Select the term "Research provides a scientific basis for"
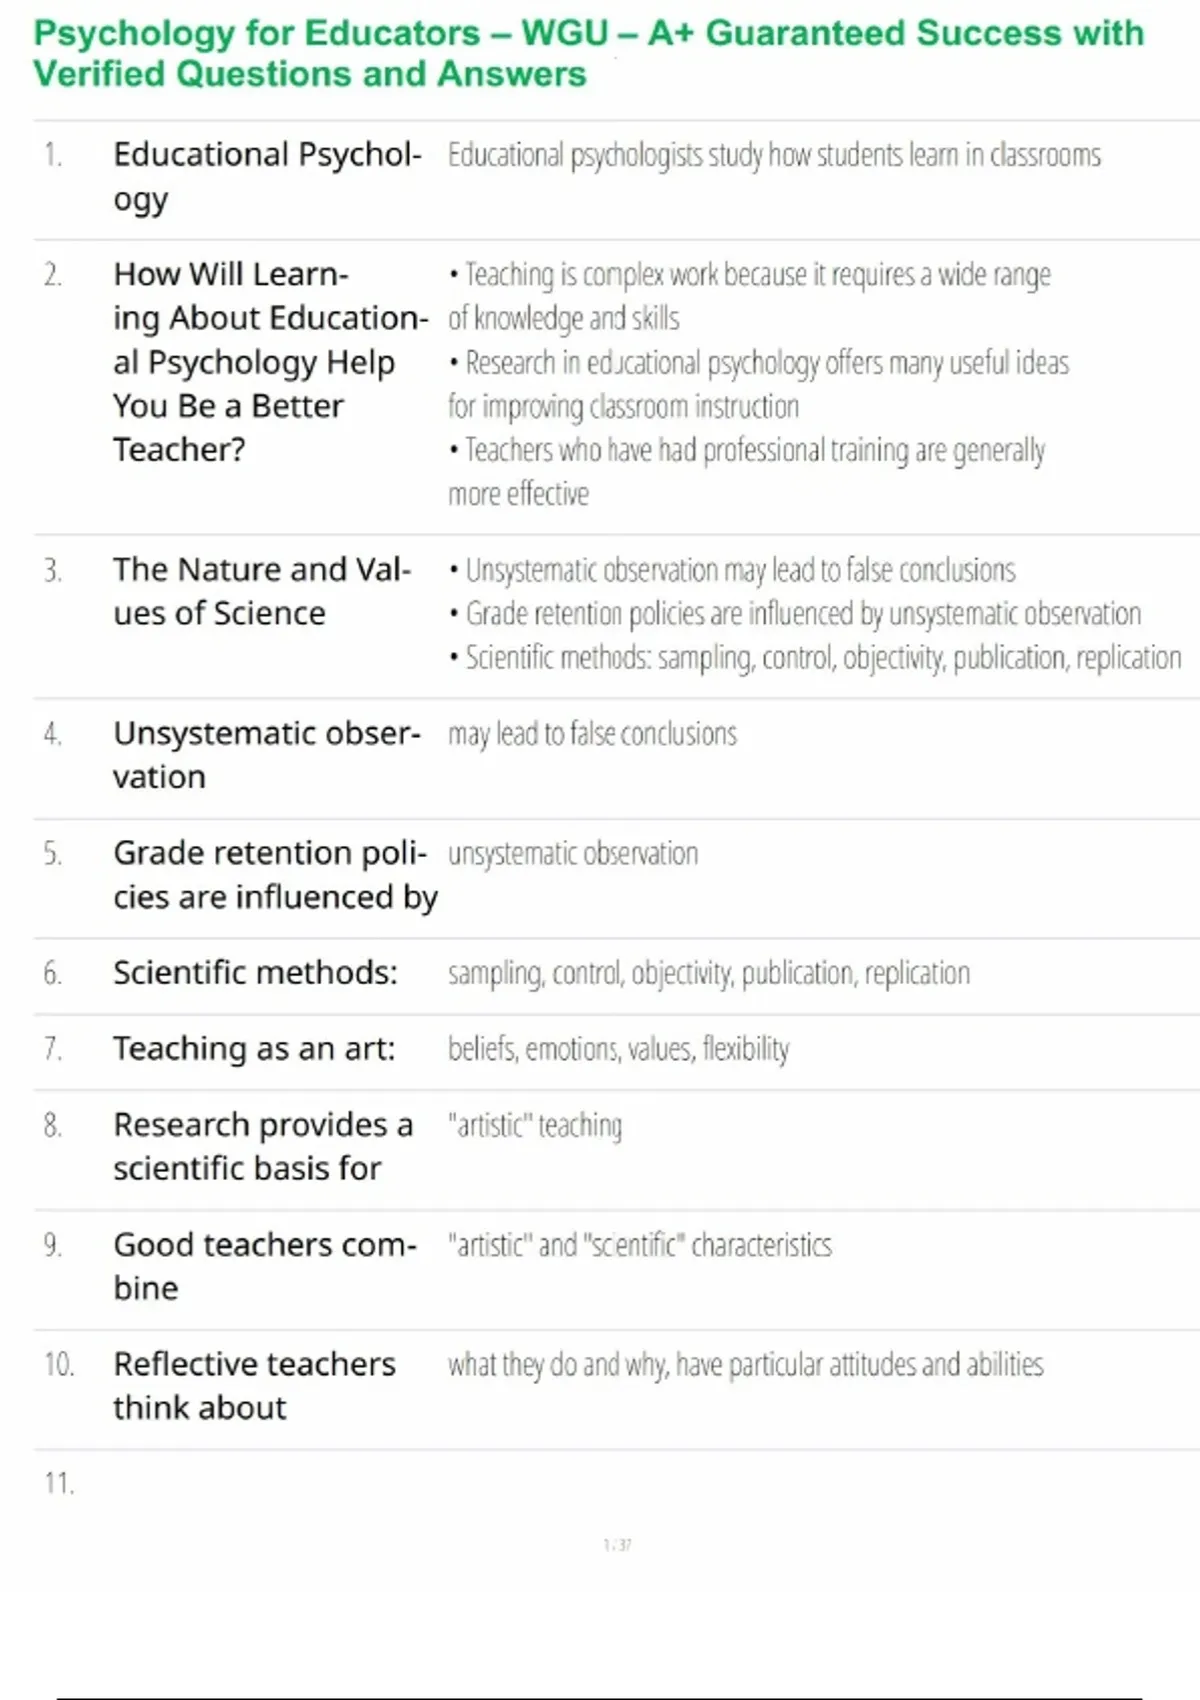This screenshot has width=1200, height=1700. coord(262,1146)
